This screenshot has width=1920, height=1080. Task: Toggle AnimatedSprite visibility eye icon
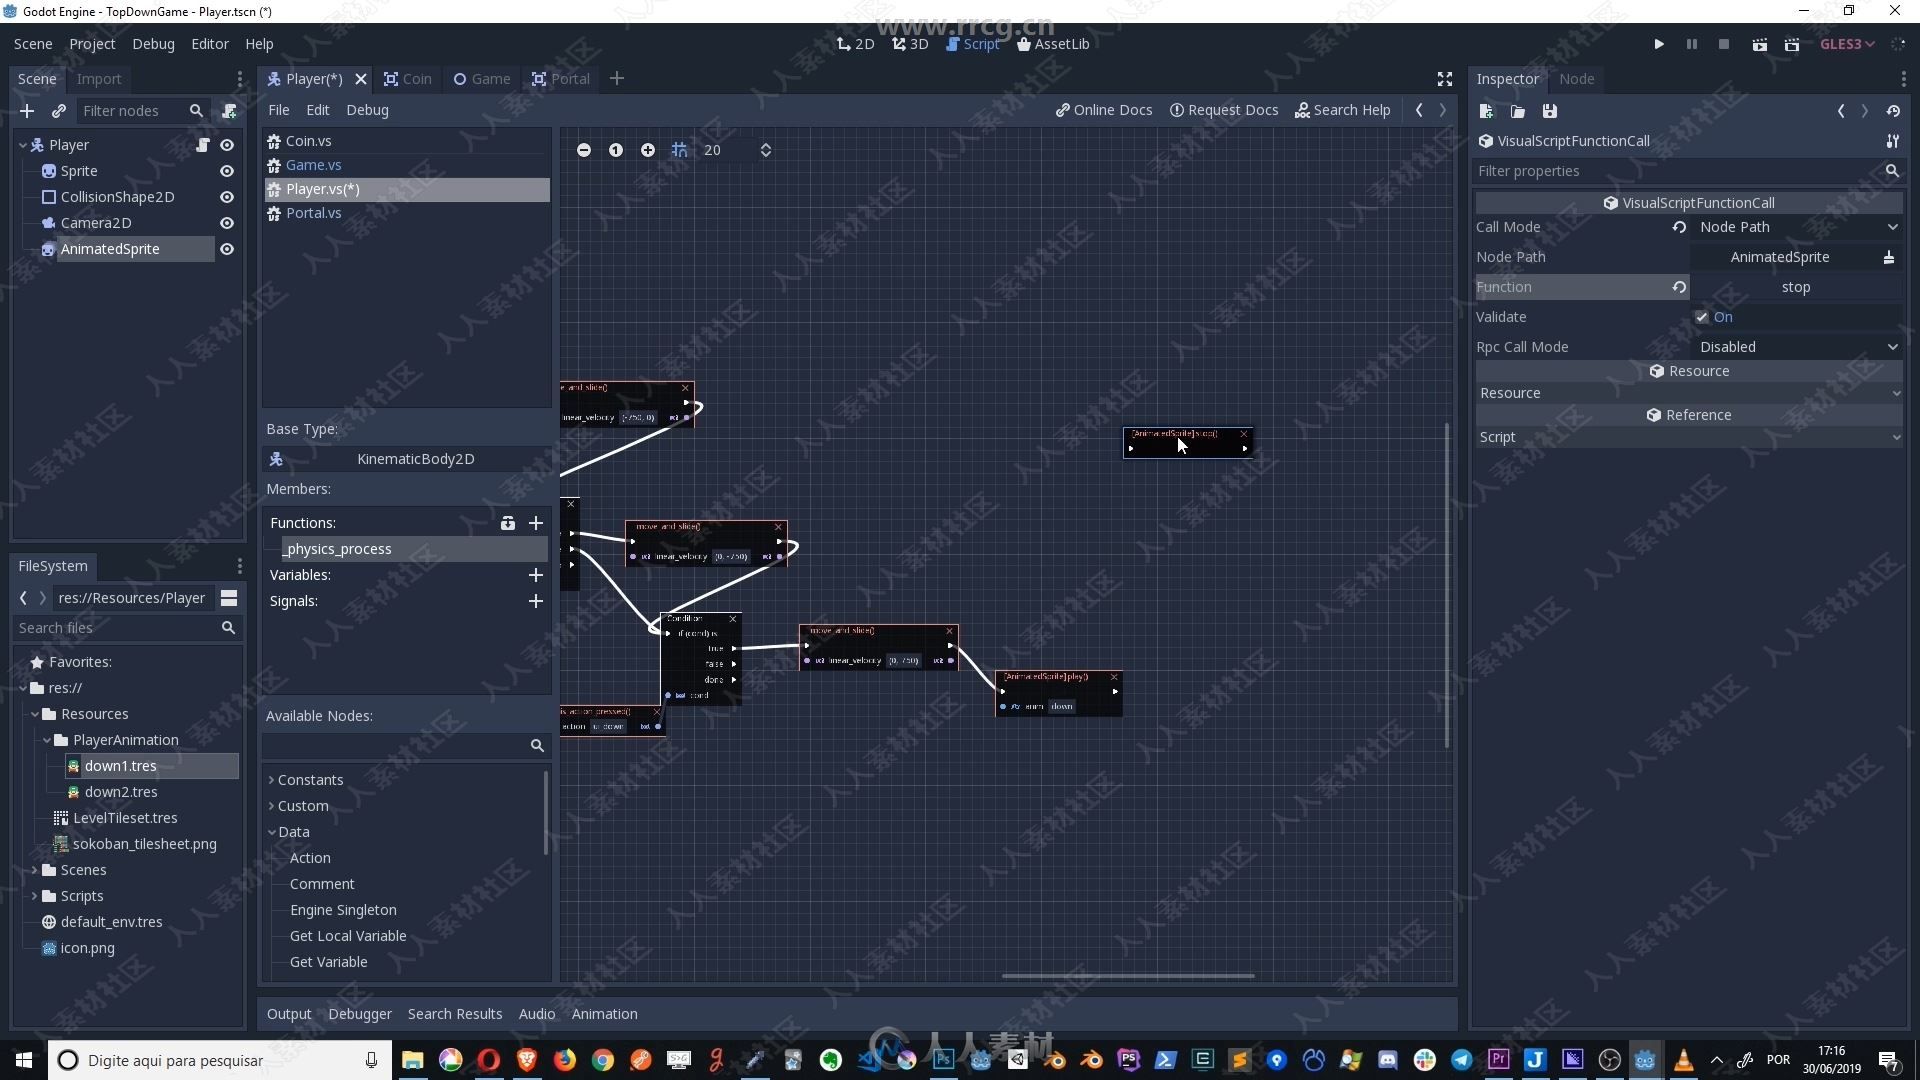click(x=228, y=248)
